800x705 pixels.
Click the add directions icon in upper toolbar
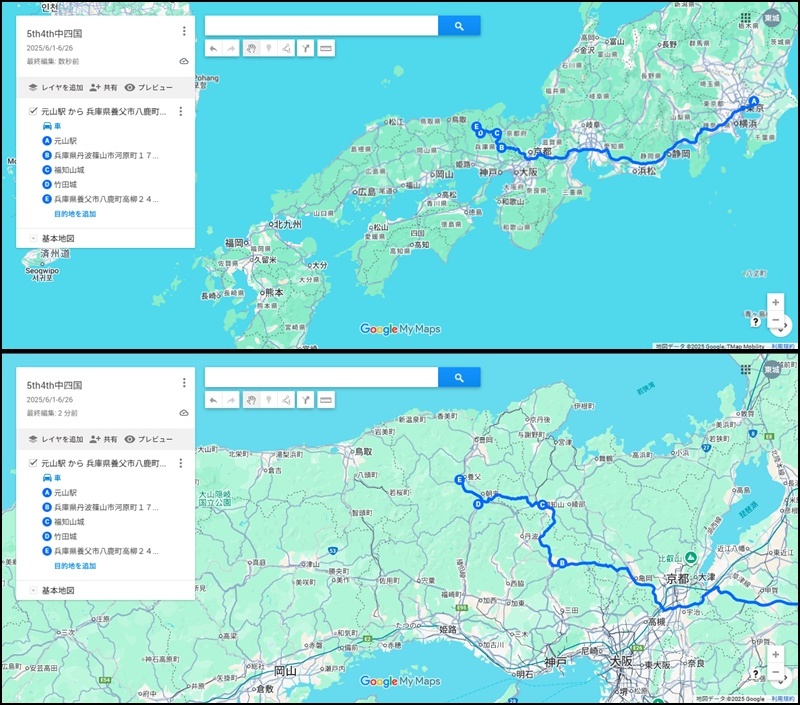tap(306, 48)
